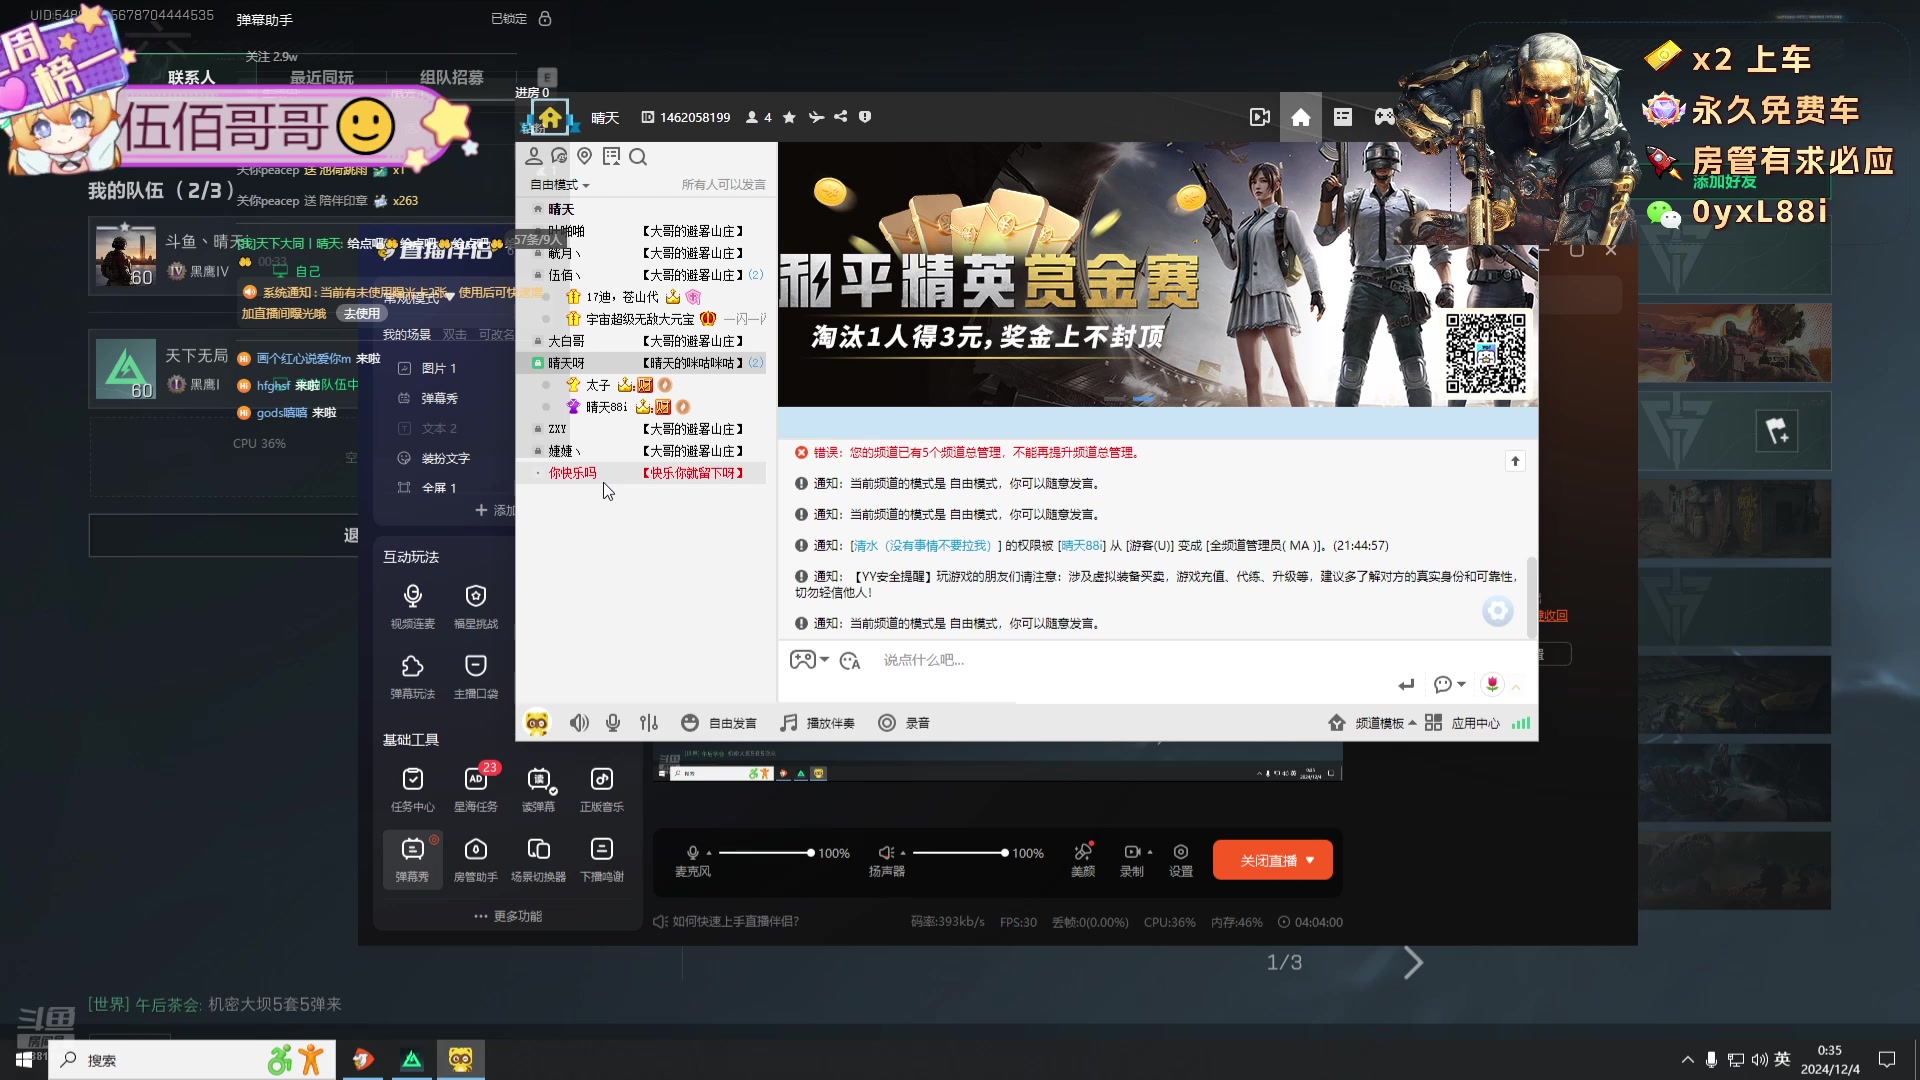1920x1080 pixels.
Task: Click the favorite star icon in YY header
Action: coord(789,117)
